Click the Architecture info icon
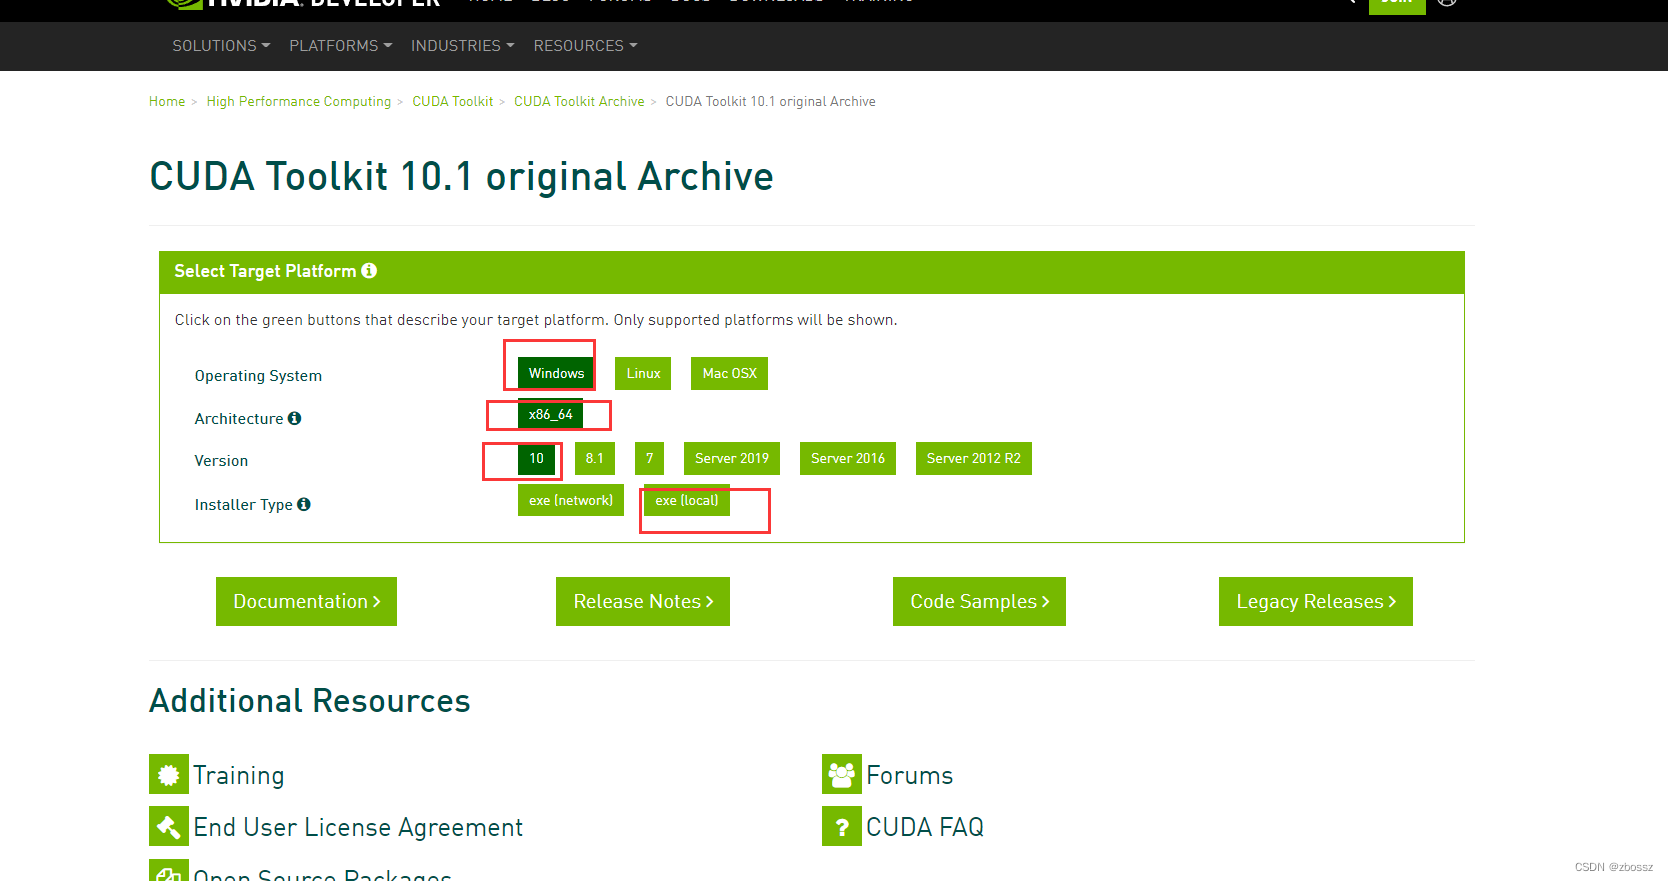Viewport: 1668px width, 881px height. (x=294, y=418)
